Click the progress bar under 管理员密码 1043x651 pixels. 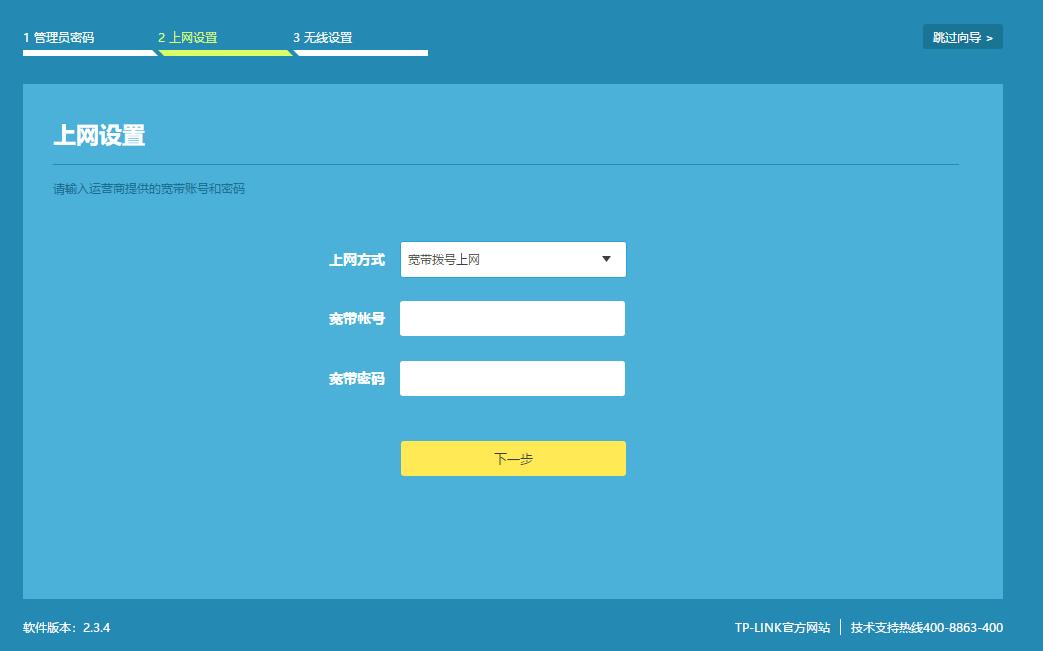(x=90, y=52)
